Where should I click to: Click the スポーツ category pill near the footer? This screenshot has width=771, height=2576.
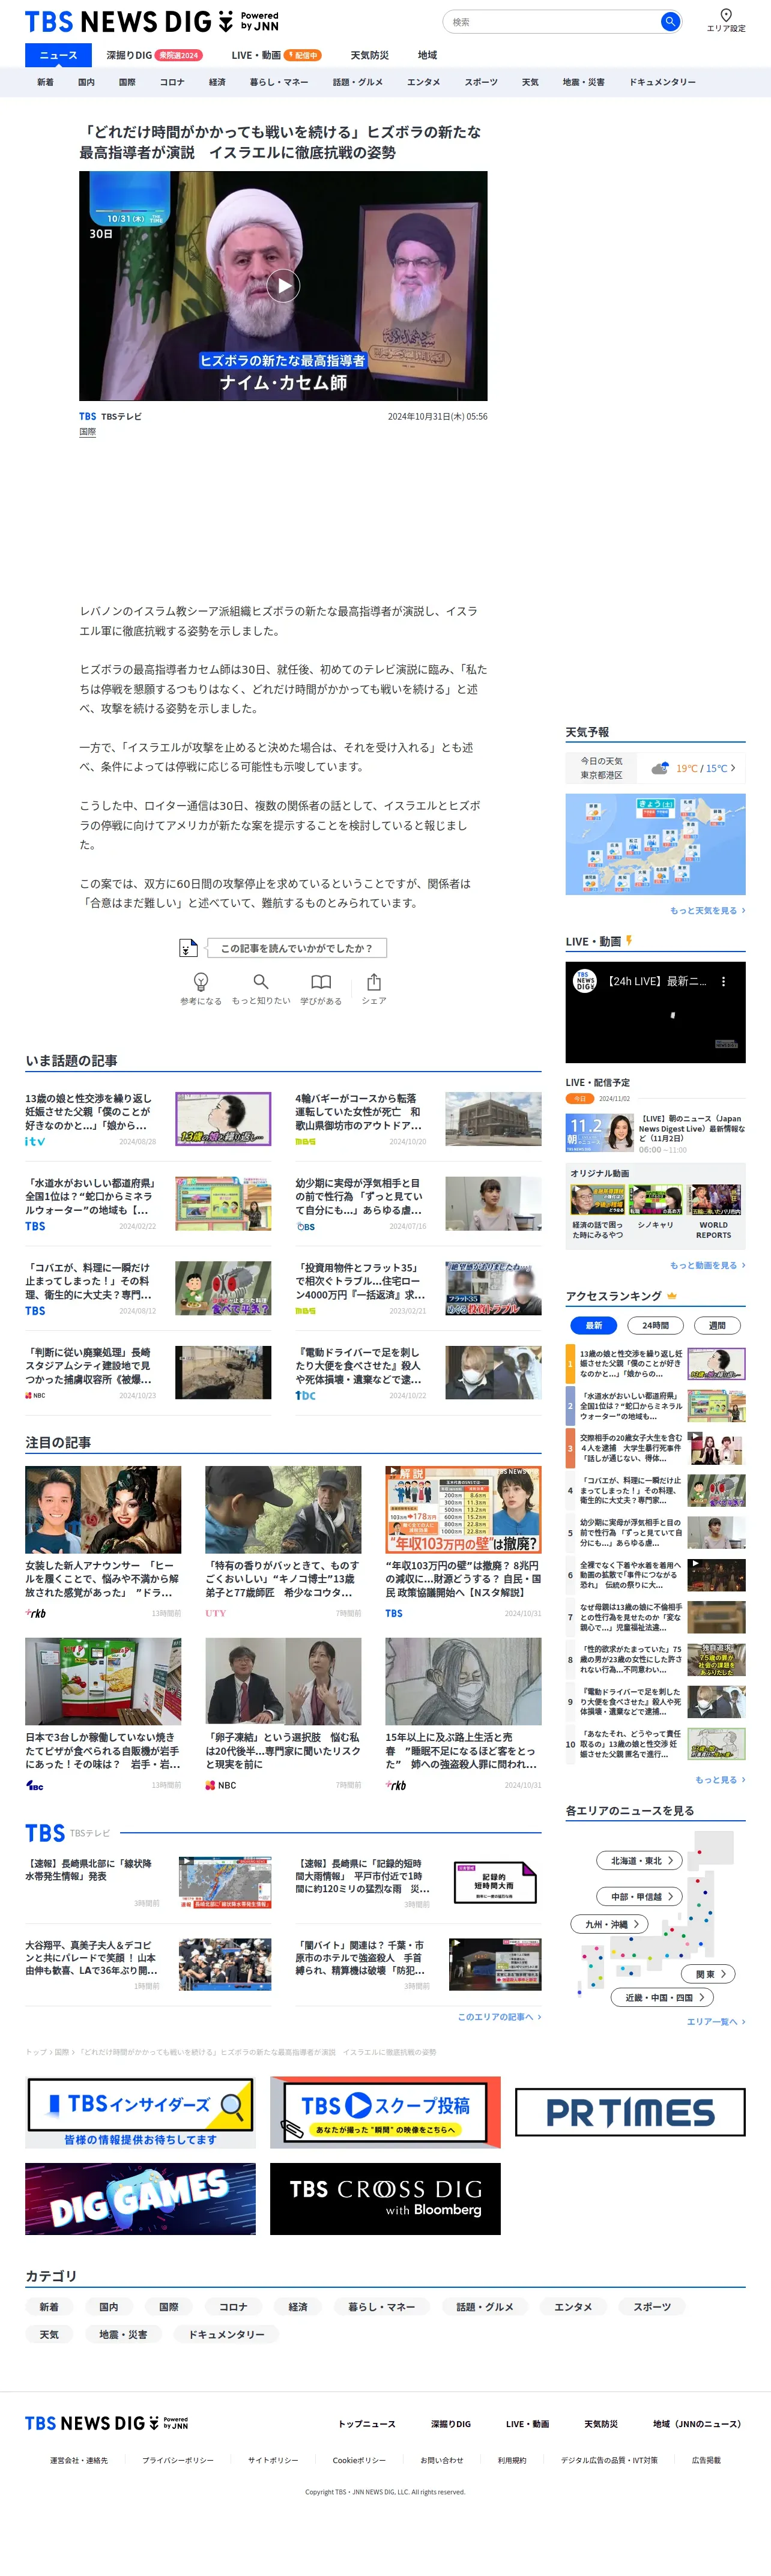652,2307
